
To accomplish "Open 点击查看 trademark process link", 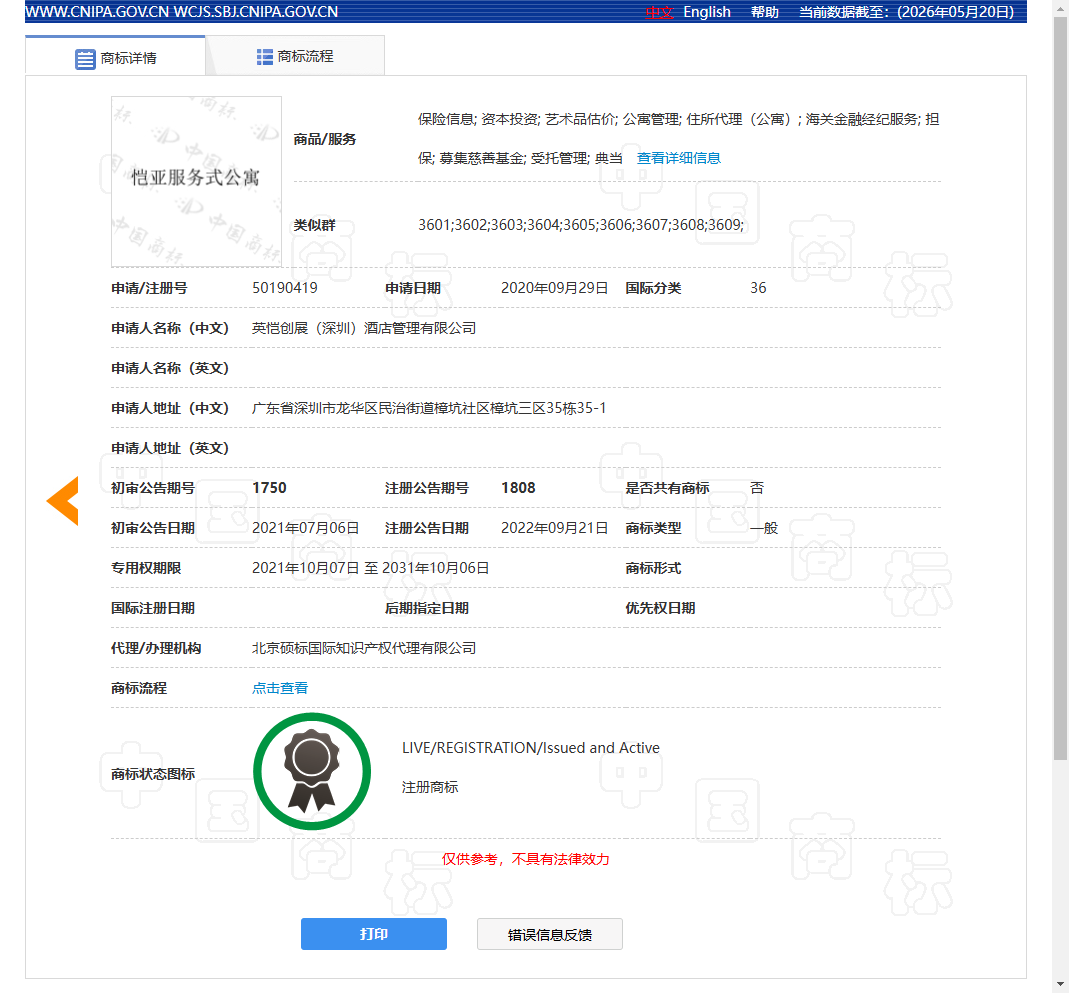I will point(280,688).
